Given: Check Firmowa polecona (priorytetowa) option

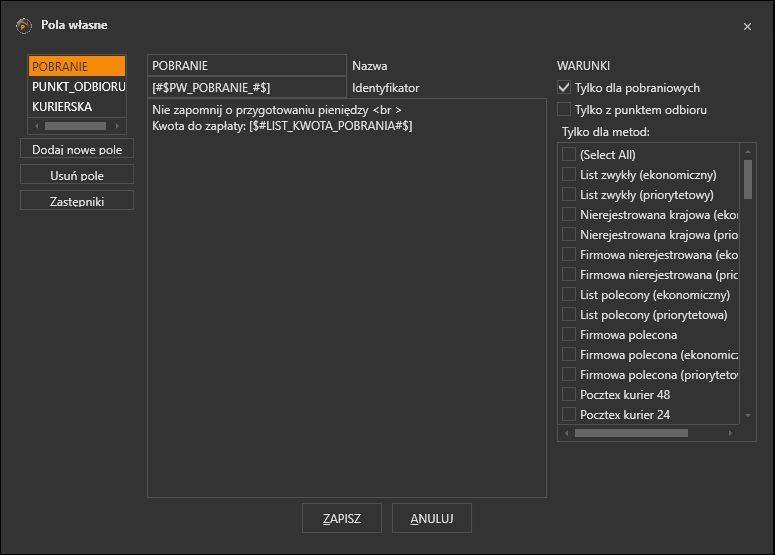Looking at the screenshot, I should (569, 374).
